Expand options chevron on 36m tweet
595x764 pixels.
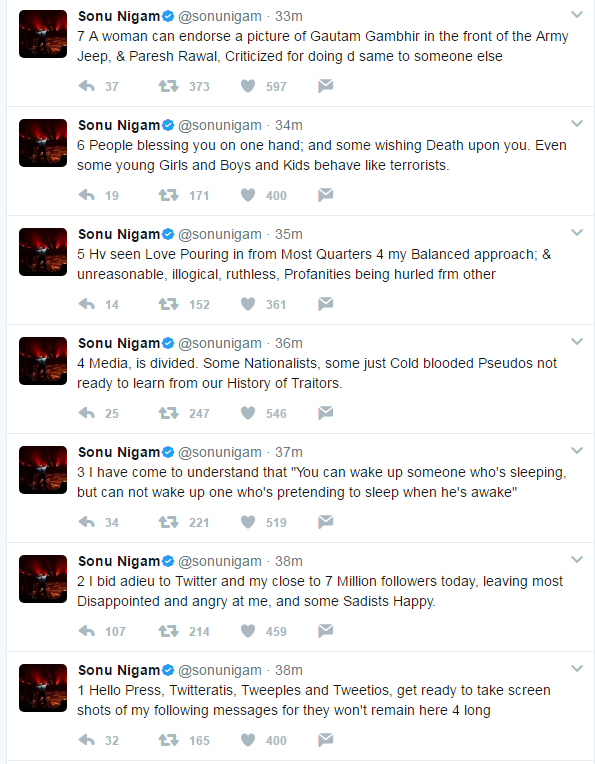577,342
